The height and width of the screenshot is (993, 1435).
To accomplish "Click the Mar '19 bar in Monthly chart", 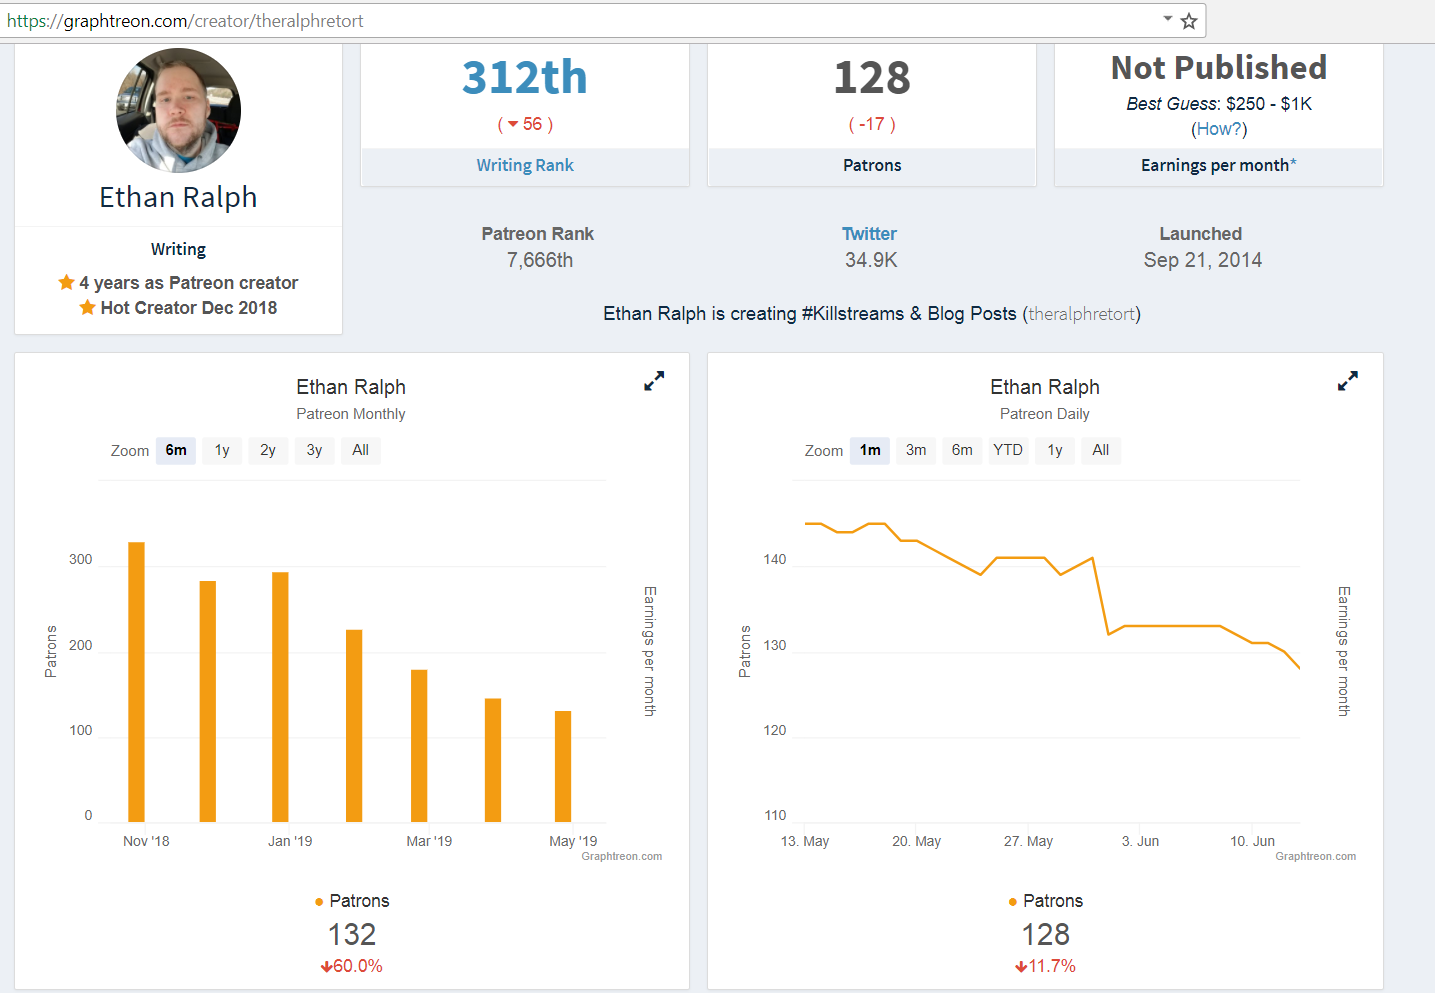I will tap(419, 746).
